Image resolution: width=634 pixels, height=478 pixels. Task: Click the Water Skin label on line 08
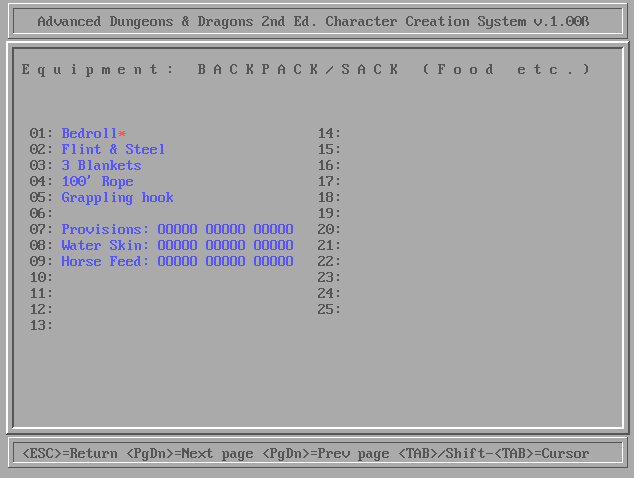coord(105,245)
